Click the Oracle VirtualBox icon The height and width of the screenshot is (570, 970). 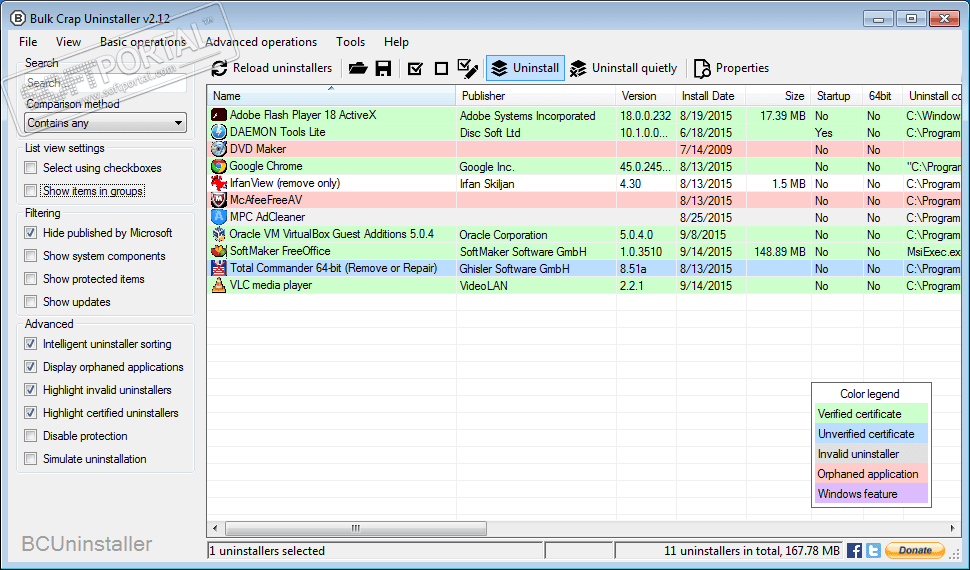click(x=218, y=234)
